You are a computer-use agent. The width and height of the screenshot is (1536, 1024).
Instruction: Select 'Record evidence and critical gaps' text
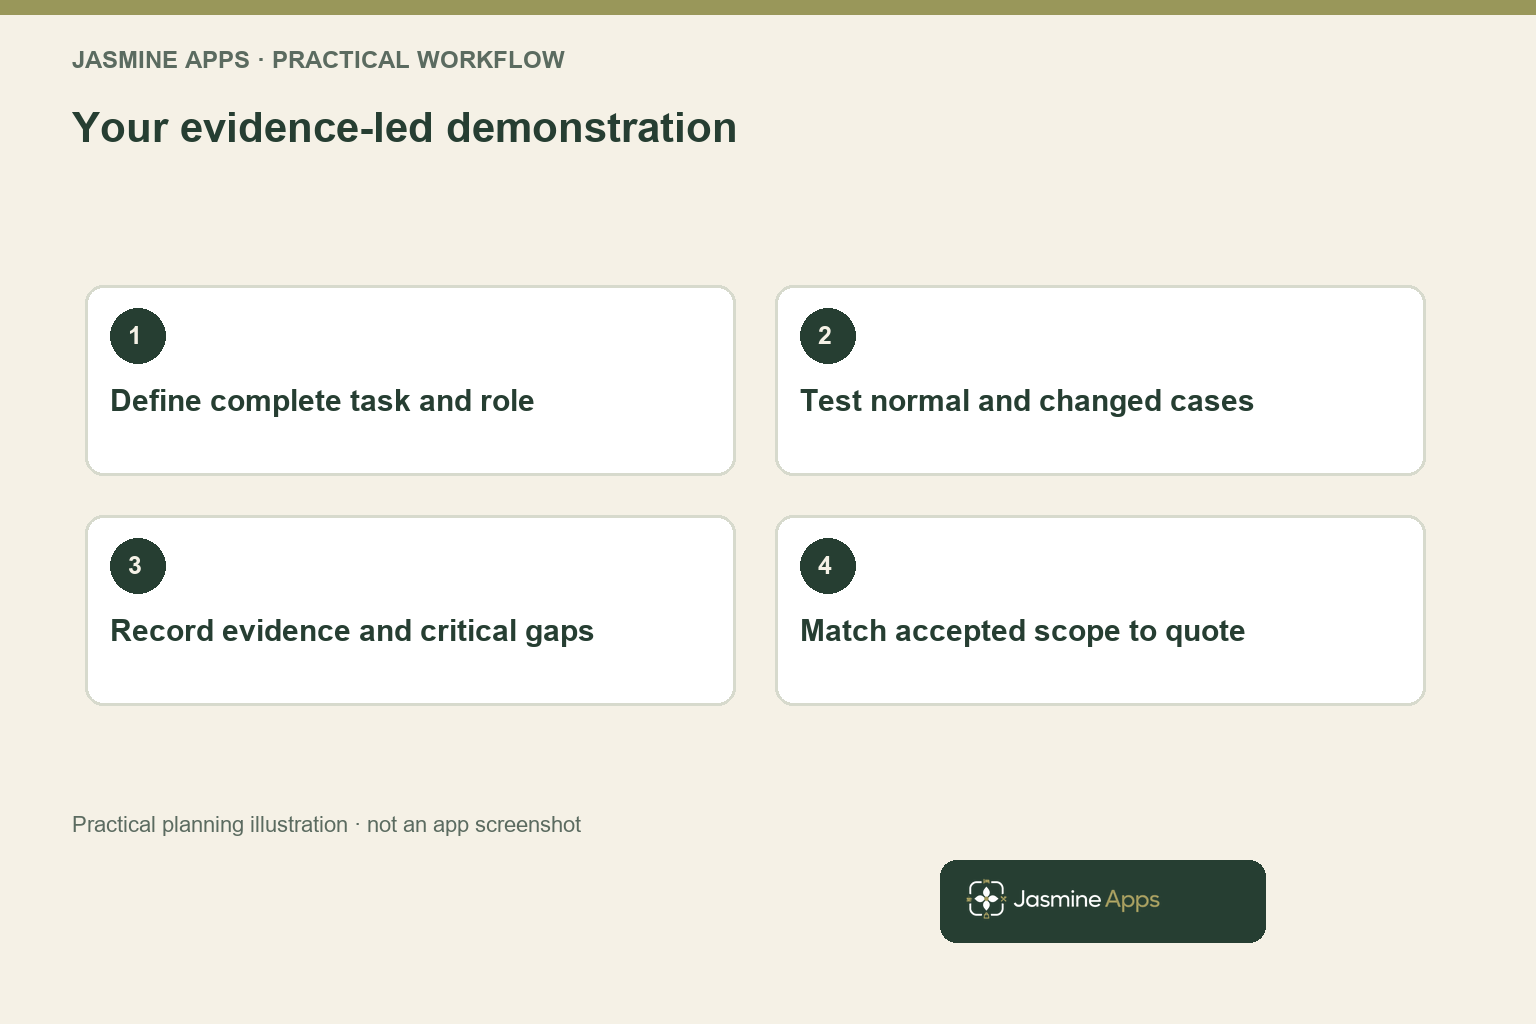click(352, 631)
